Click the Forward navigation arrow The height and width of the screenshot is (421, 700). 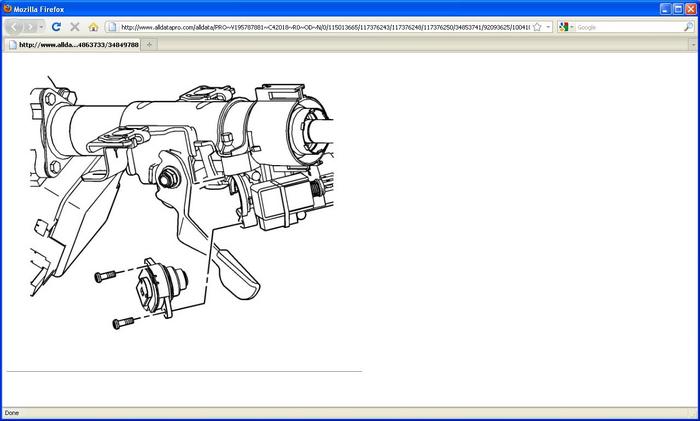pyautogui.click(x=29, y=27)
